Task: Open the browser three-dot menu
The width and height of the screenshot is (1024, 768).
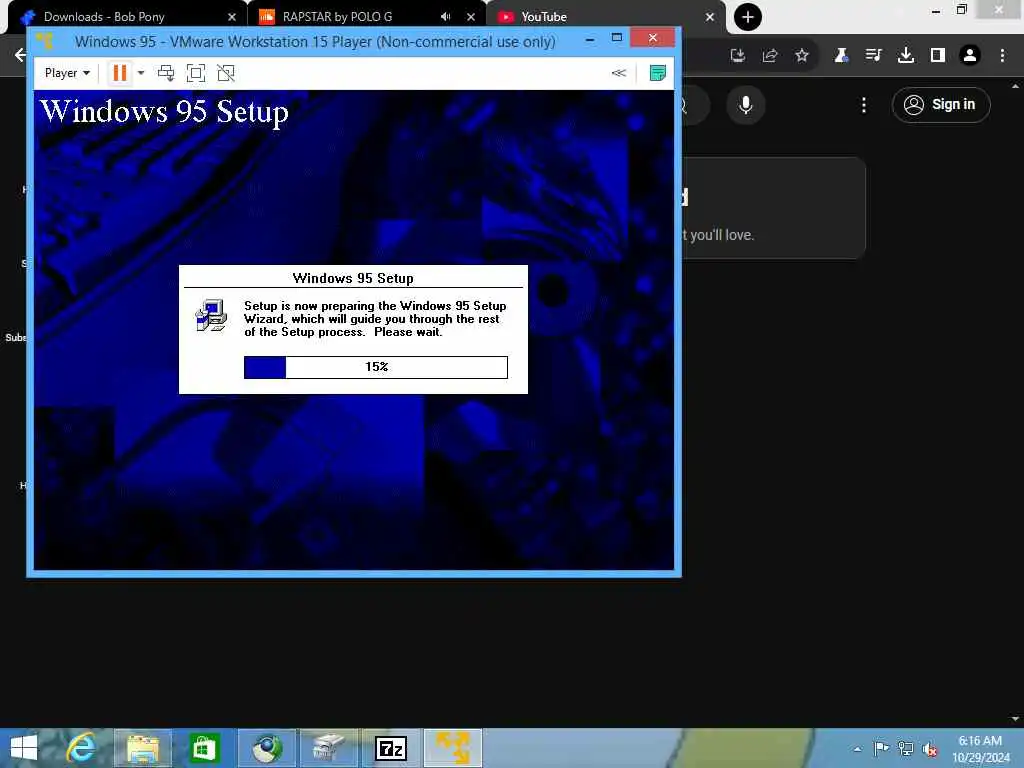Action: [x=1002, y=56]
